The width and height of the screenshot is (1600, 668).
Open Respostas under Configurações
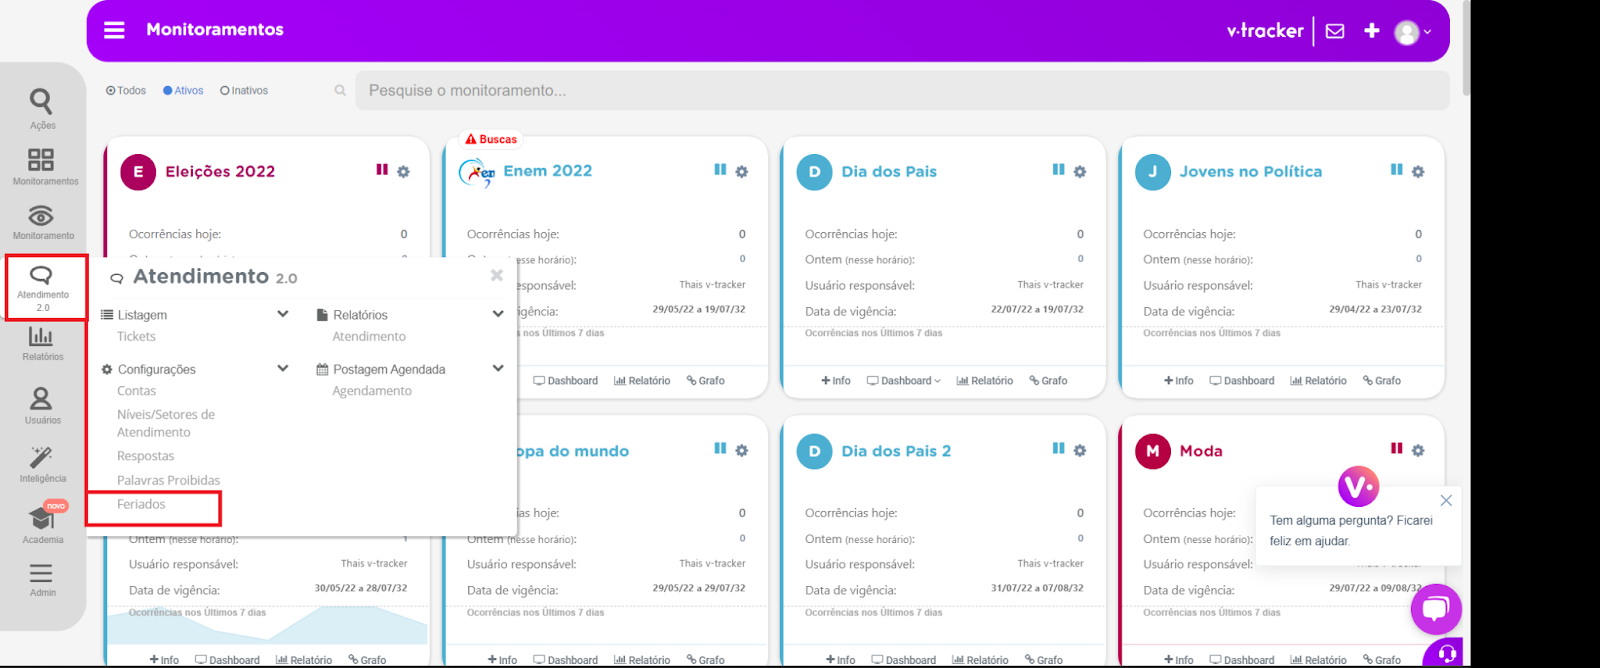click(x=145, y=456)
